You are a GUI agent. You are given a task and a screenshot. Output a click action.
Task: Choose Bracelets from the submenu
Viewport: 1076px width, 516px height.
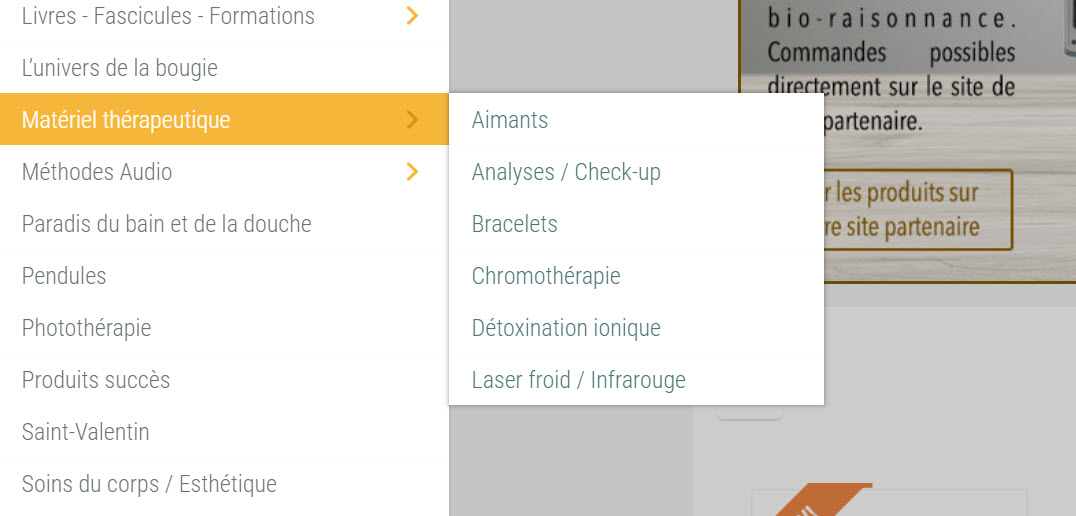click(x=515, y=224)
